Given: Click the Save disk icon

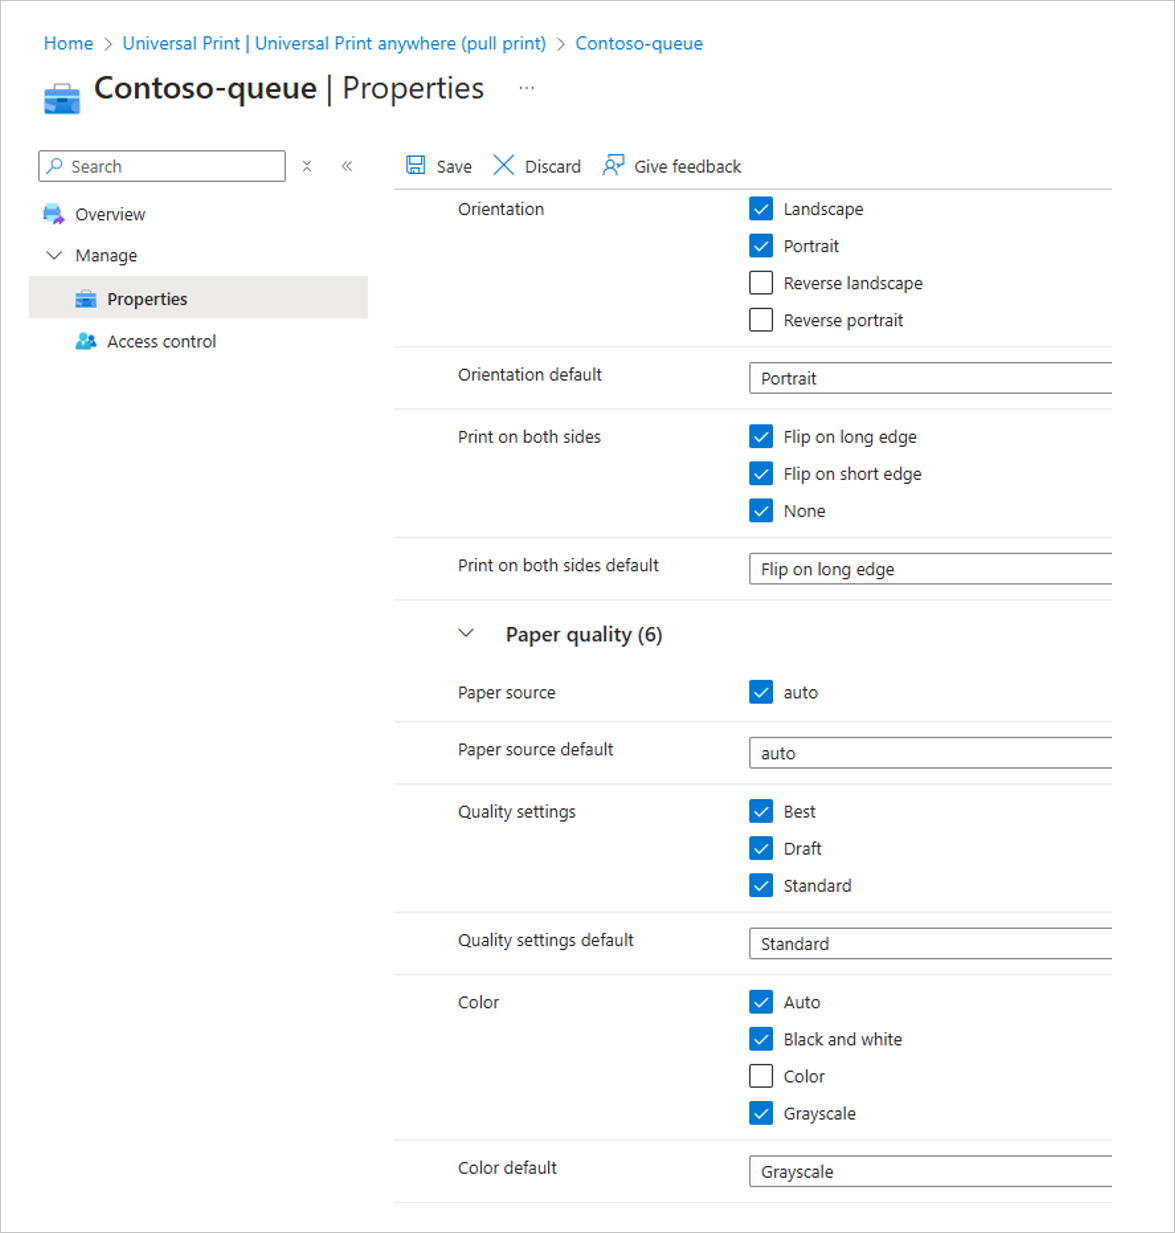Looking at the screenshot, I should (416, 166).
